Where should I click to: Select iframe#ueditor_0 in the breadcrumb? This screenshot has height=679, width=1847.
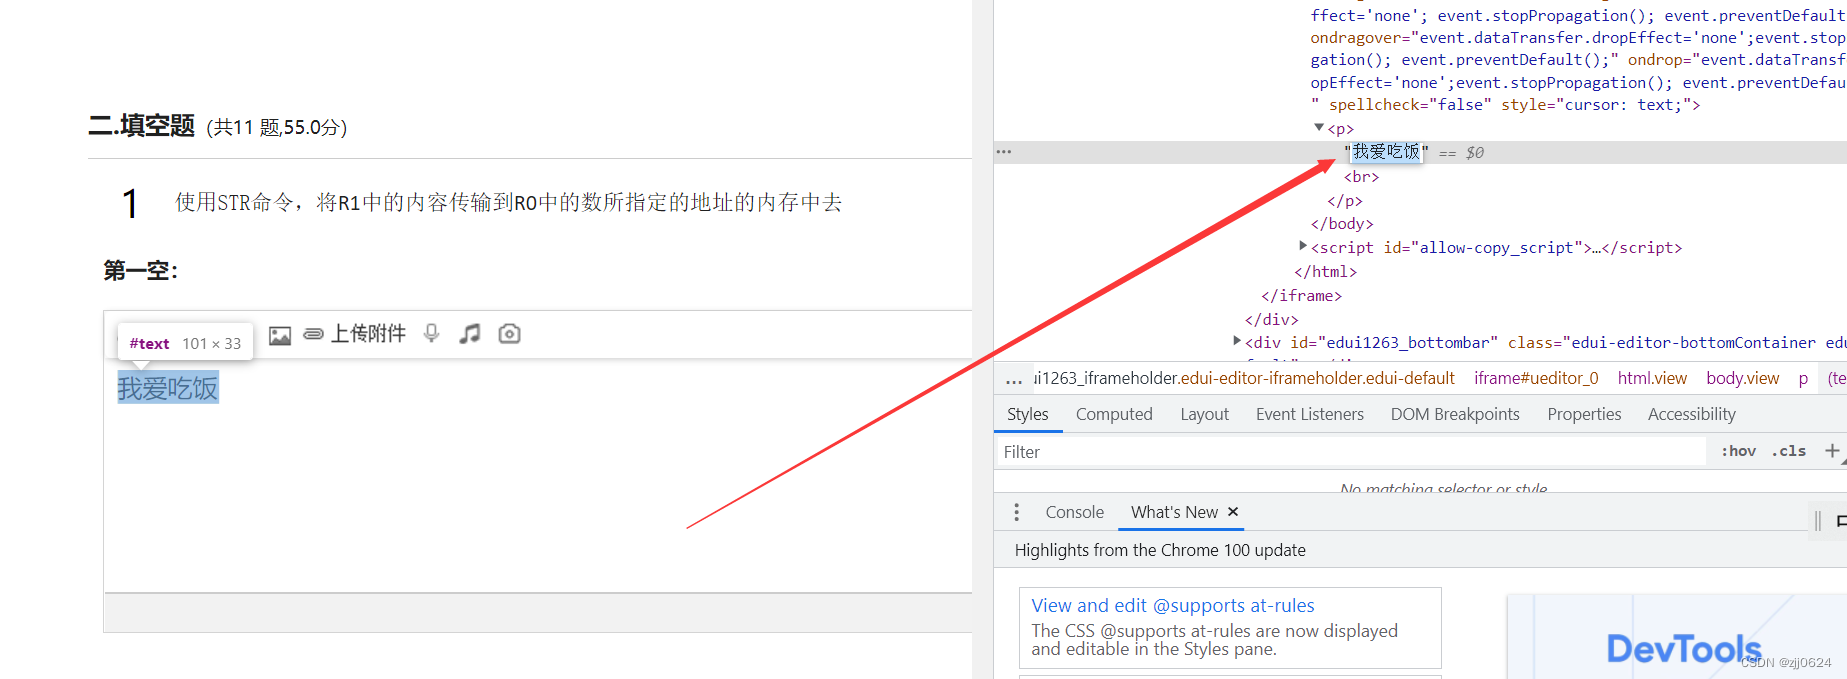coord(1536,378)
